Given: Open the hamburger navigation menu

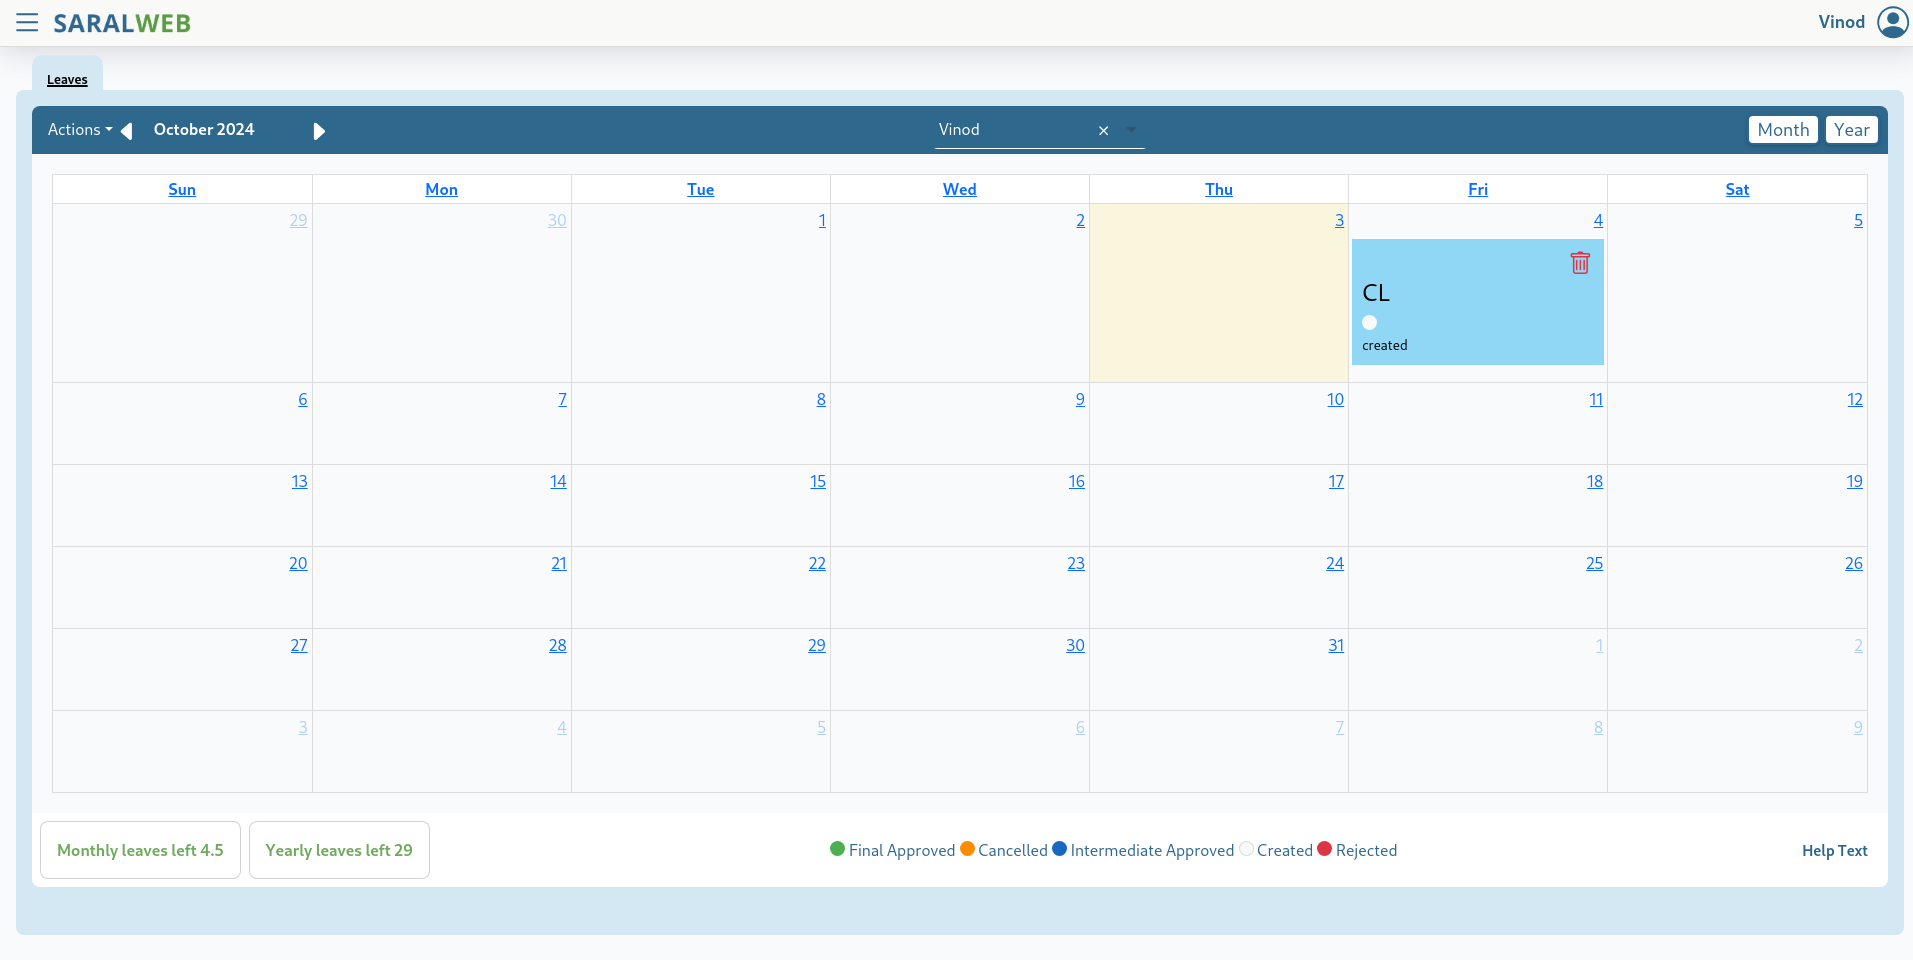Looking at the screenshot, I should click(27, 22).
